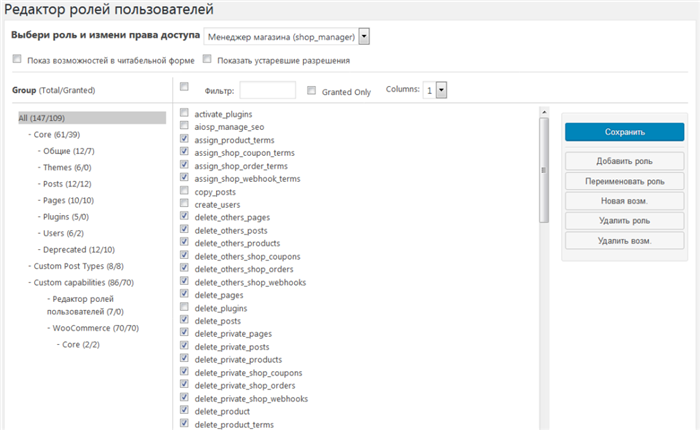Select the Themes (6/0) group
The height and width of the screenshot is (430, 700).
(x=64, y=167)
